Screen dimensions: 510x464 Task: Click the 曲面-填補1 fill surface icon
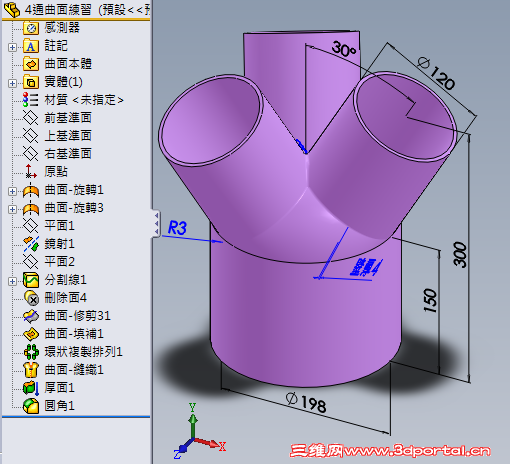pyautogui.click(x=31, y=334)
